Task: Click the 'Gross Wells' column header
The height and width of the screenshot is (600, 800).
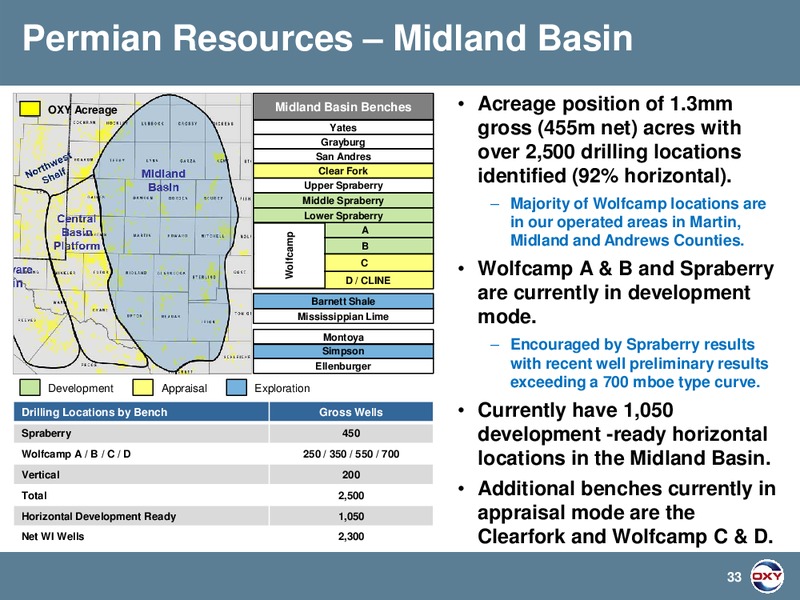Action: pyautogui.click(x=351, y=412)
